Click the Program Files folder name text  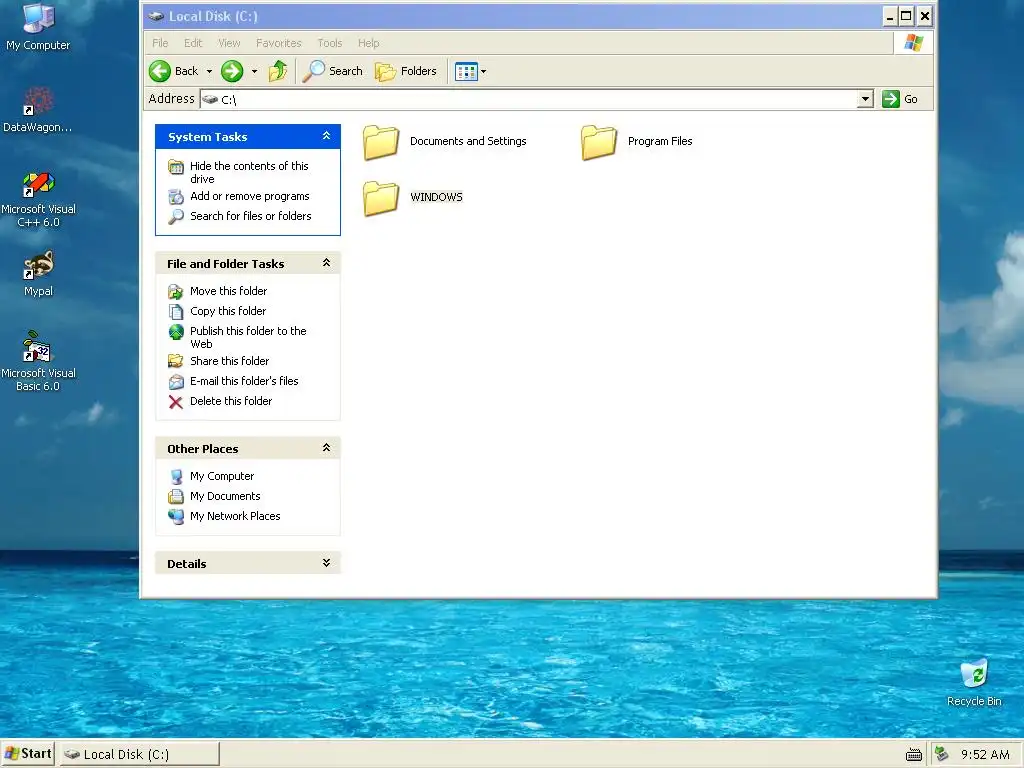click(x=660, y=141)
